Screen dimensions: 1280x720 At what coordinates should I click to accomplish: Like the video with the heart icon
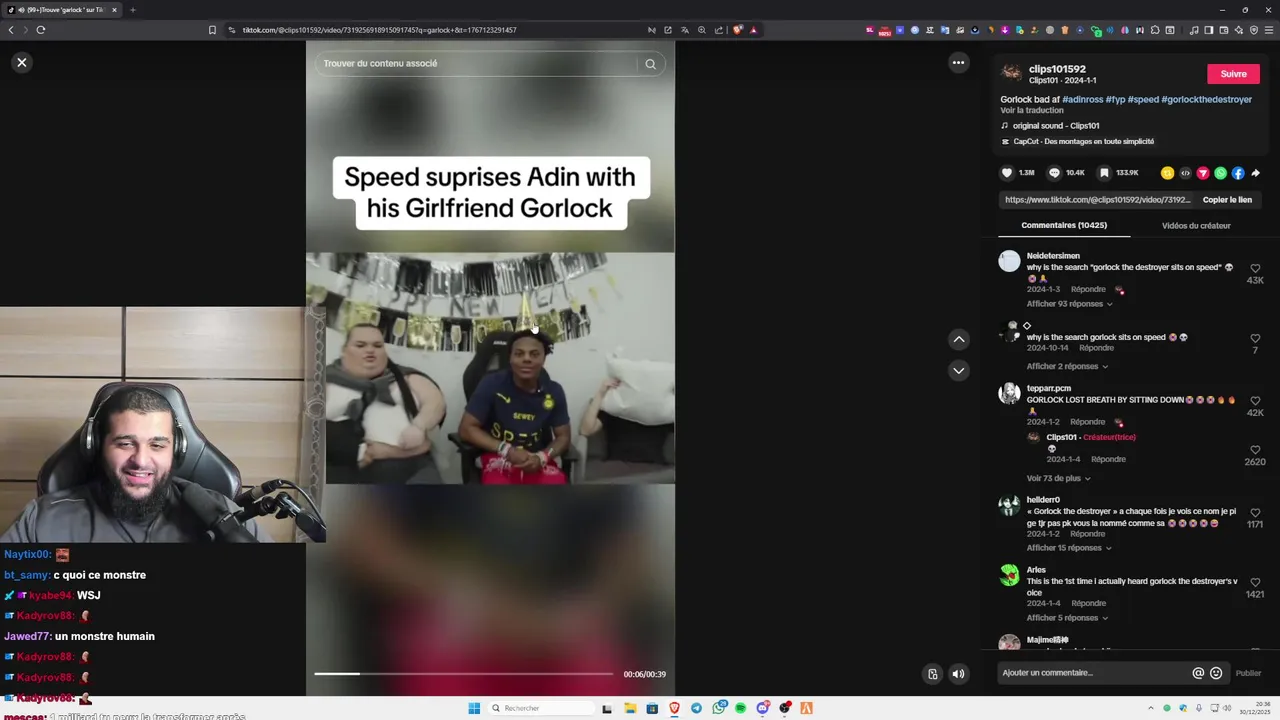tap(1007, 173)
